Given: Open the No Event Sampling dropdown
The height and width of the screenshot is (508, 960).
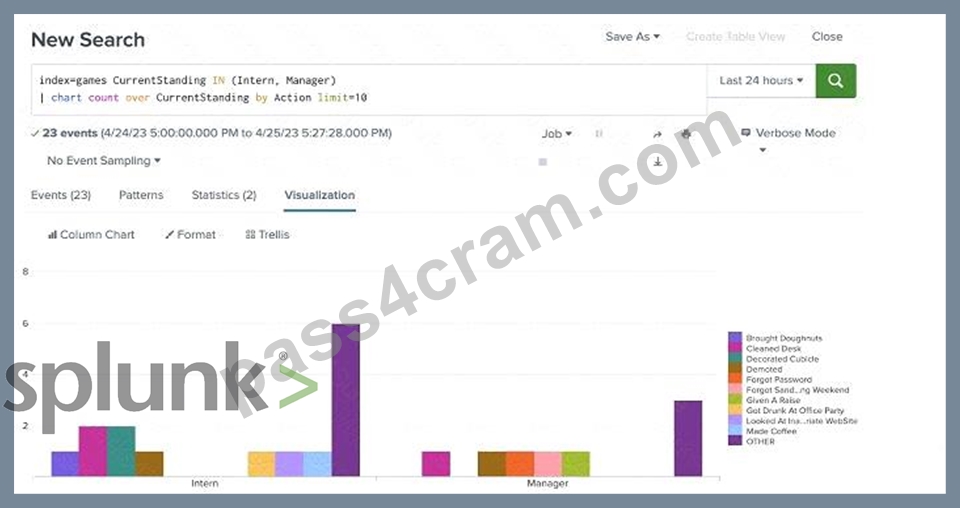Looking at the screenshot, I should 103,161.
